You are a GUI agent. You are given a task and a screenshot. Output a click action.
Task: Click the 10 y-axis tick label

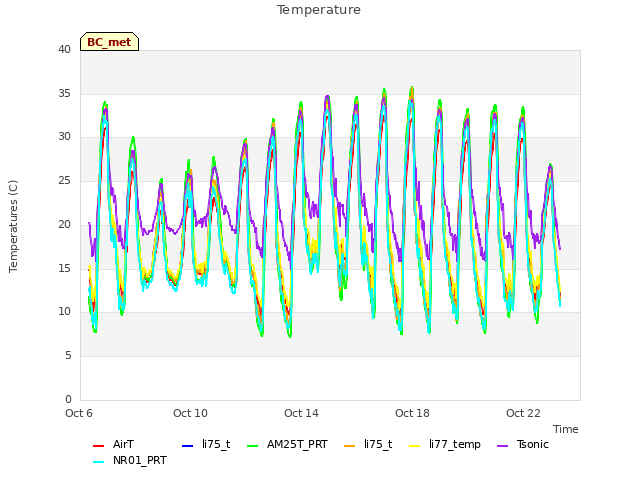[x=64, y=312]
